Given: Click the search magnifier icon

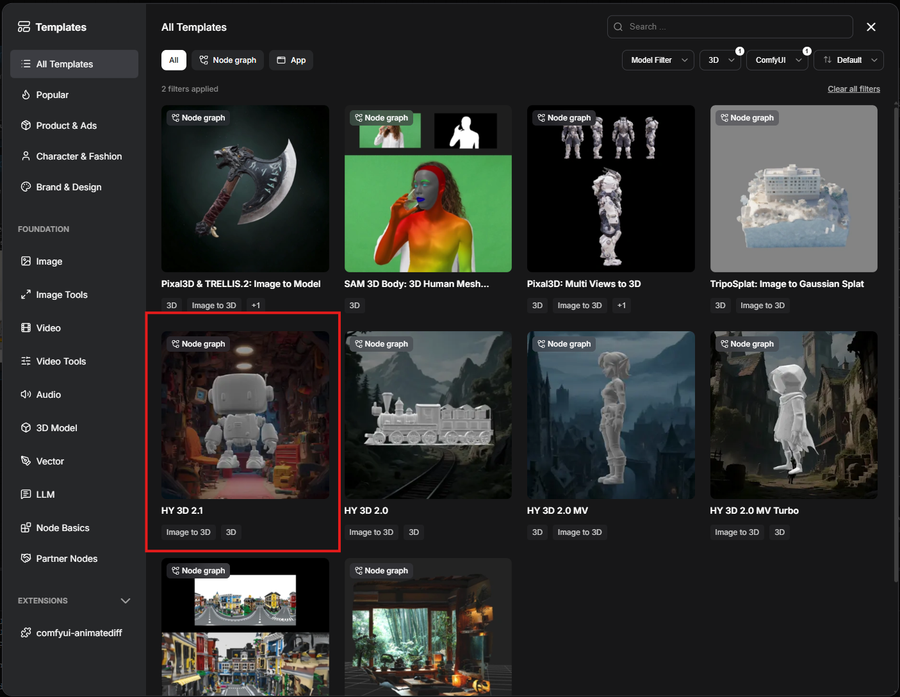Looking at the screenshot, I should click(618, 27).
